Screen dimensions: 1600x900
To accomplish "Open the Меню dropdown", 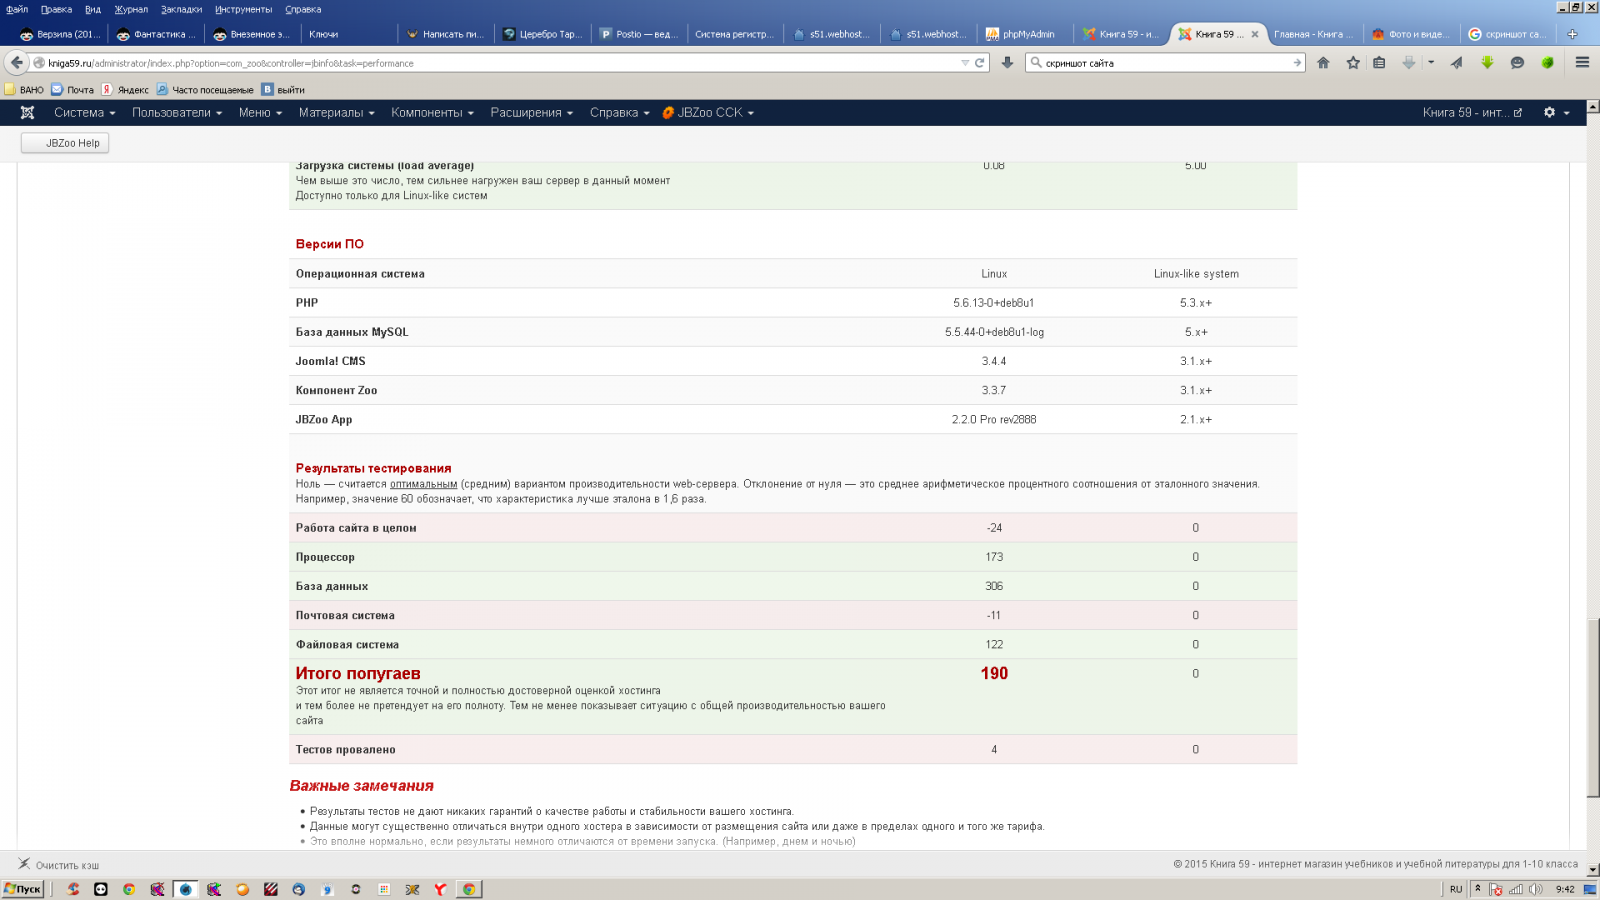I will point(260,113).
